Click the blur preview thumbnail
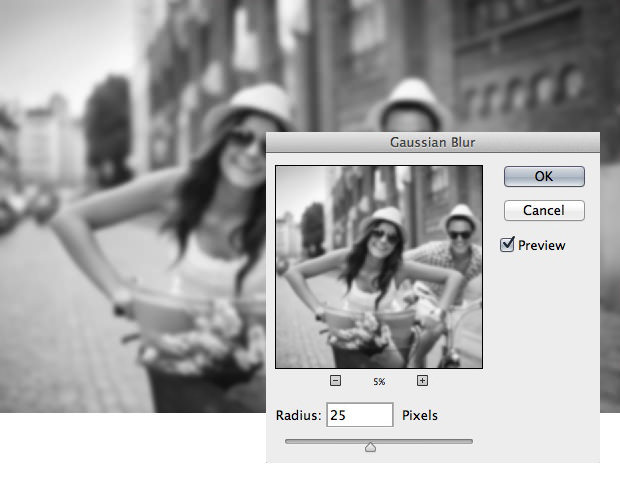Viewport: 620px width, 483px height. (x=379, y=267)
